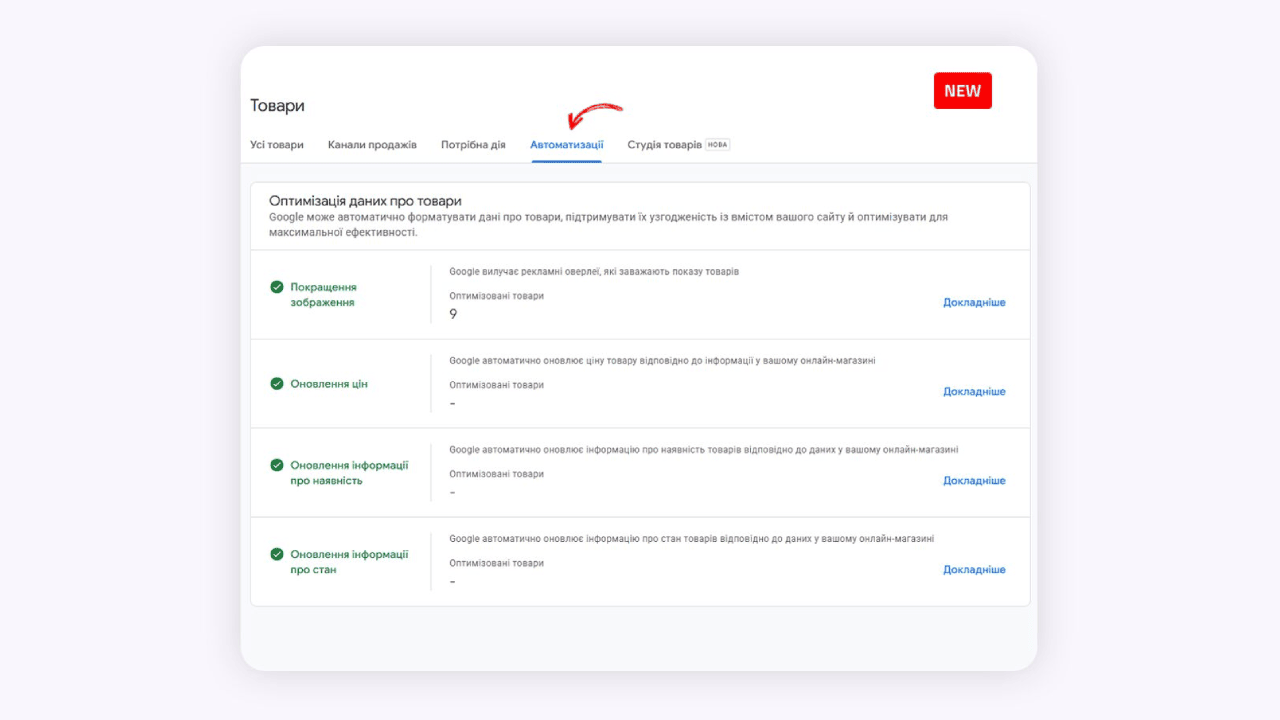Select the Оновлення цін label
1280x720 pixels.
point(329,384)
